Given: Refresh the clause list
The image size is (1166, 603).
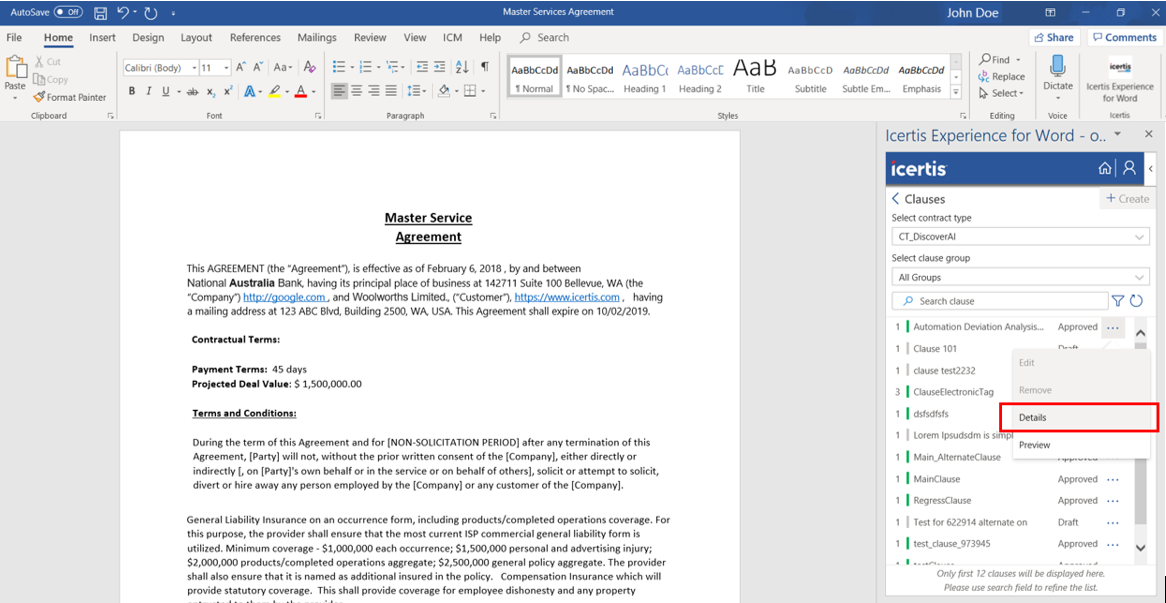Looking at the screenshot, I should 1136,301.
